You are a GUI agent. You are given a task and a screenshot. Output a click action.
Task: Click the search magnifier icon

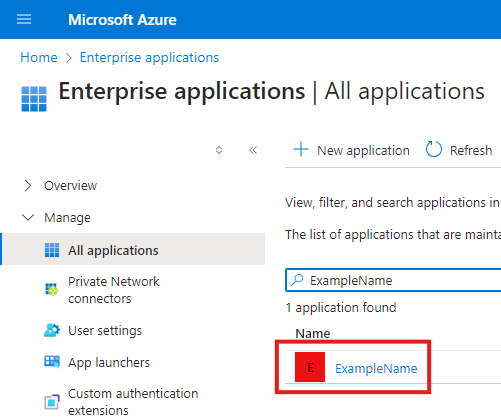point(297,280)
